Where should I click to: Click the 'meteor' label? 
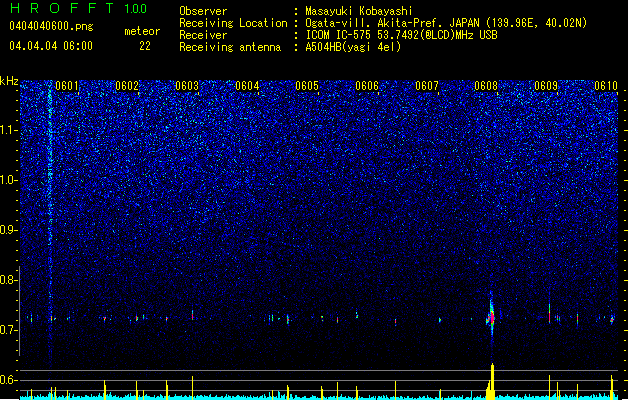[x=142, y=31]
